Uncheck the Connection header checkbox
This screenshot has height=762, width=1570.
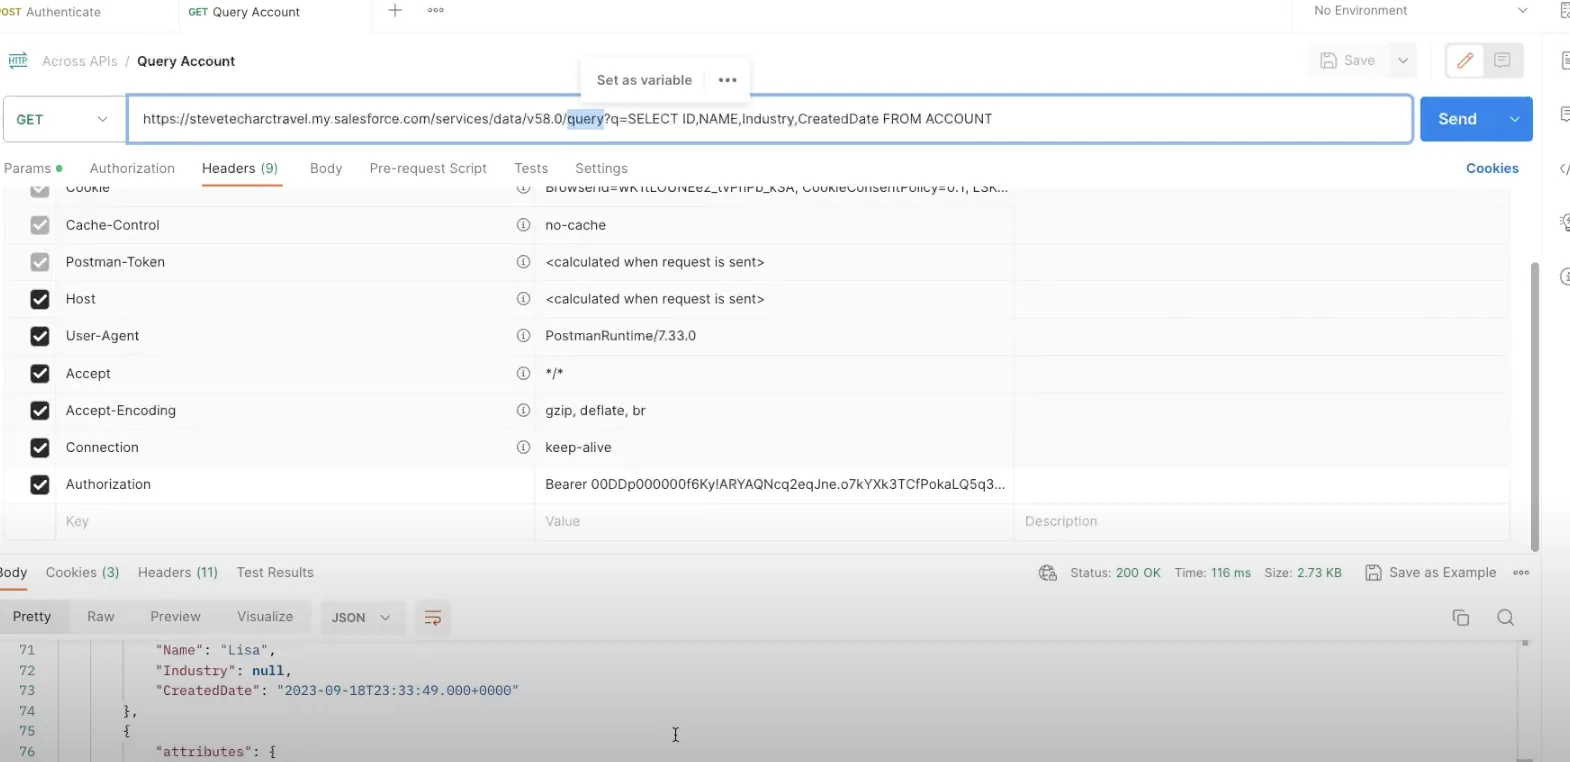(x=40, y=447)
